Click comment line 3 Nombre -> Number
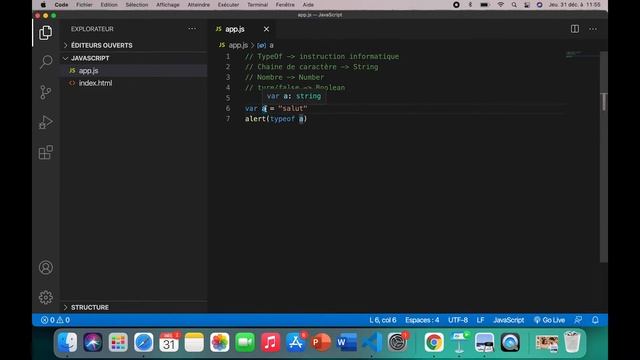This screenshot has height=360, width=640. tap(284, 77)
